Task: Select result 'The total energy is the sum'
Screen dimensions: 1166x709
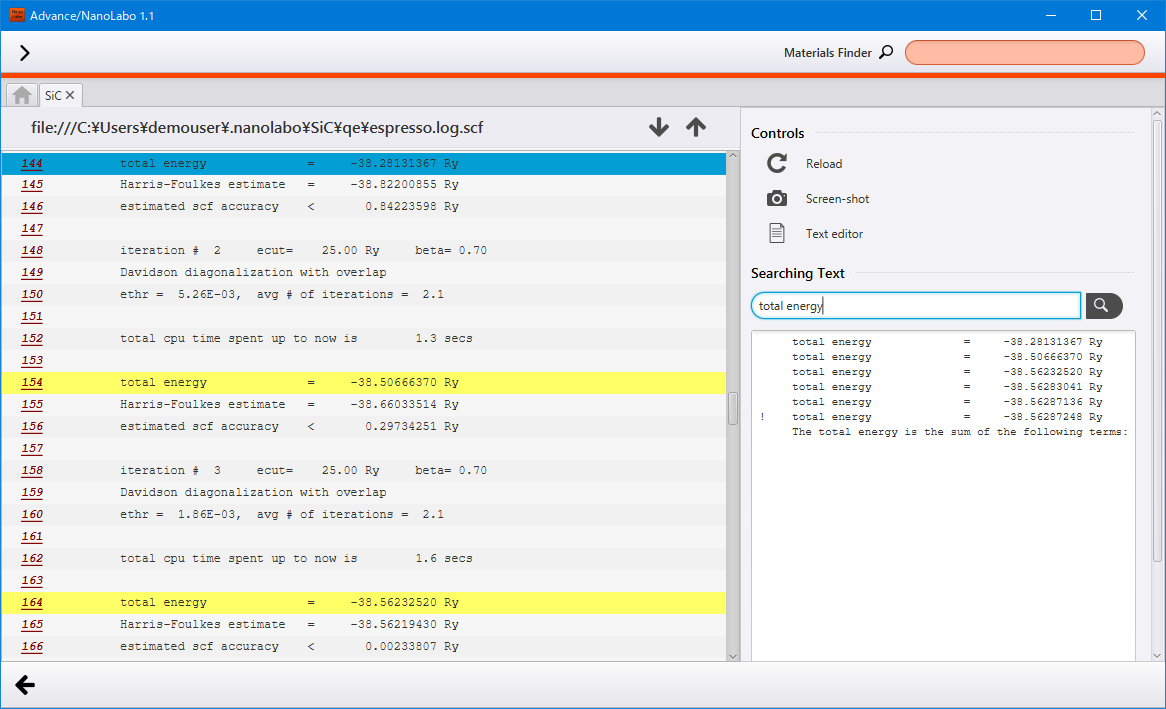Action: point(946,432)
